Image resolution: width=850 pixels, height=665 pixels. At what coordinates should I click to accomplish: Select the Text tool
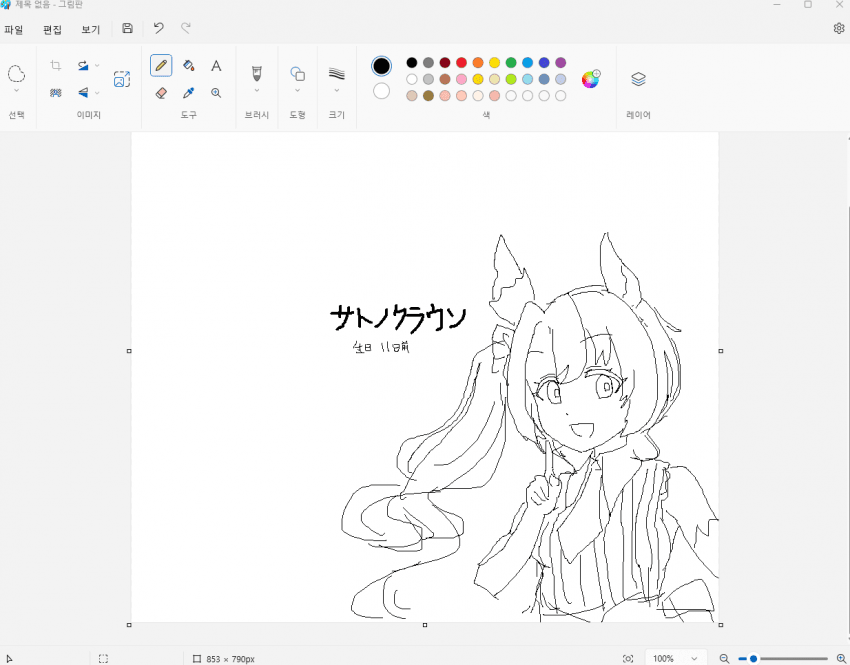click(216, 66)
